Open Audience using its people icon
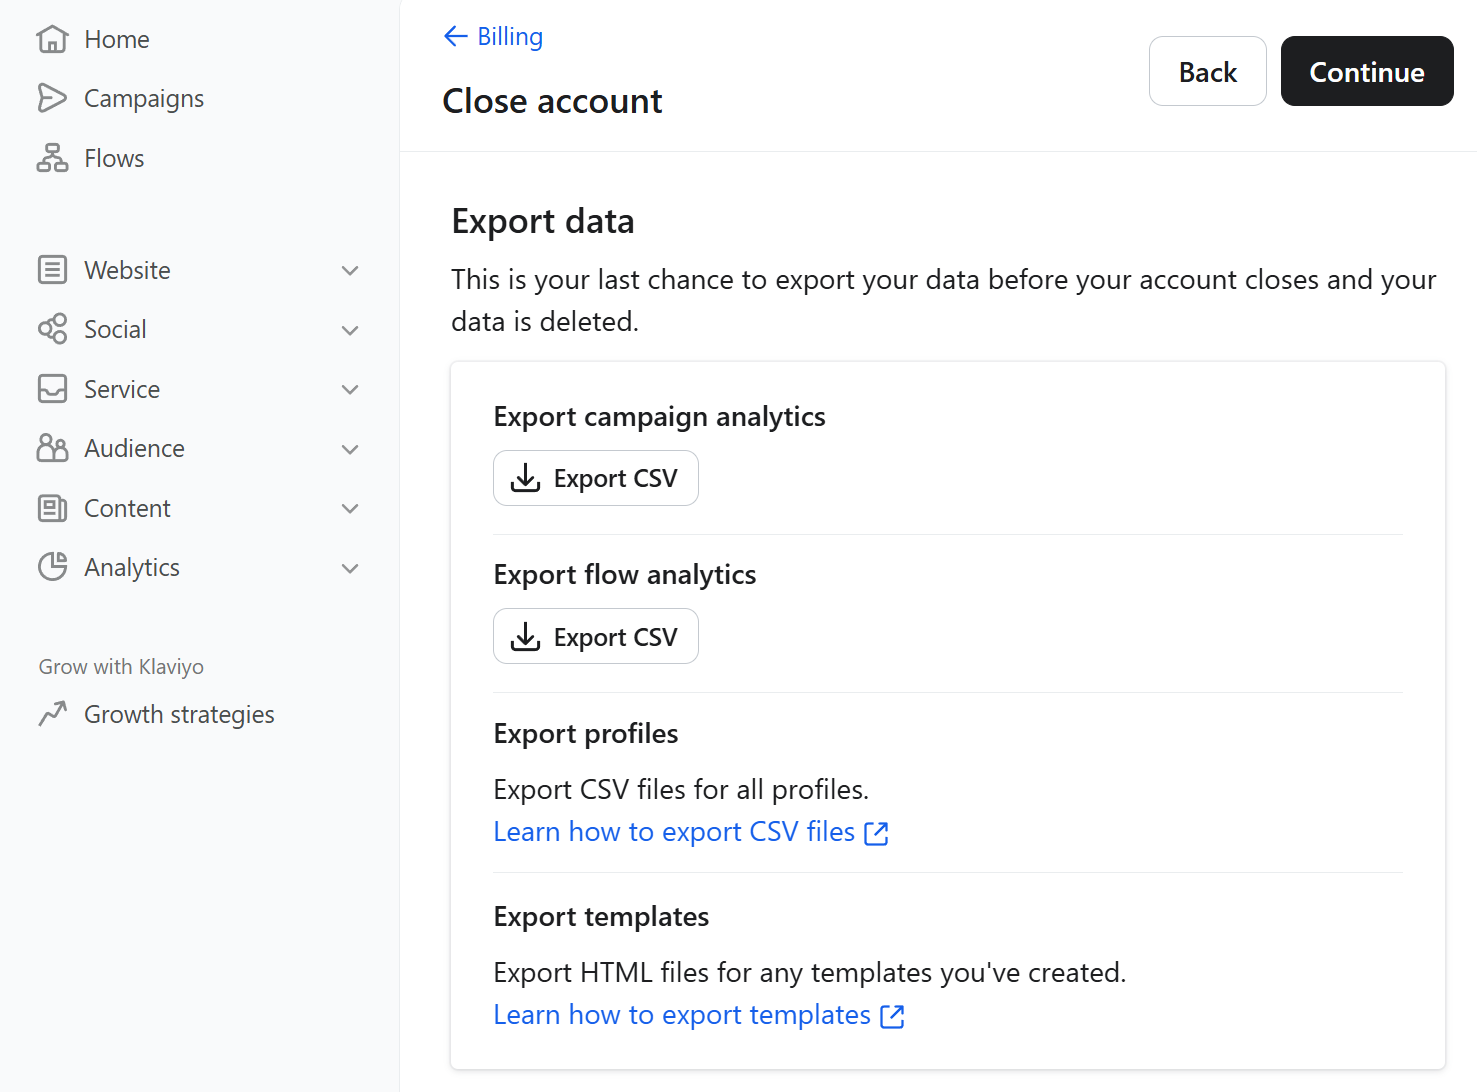 point(53,448)
